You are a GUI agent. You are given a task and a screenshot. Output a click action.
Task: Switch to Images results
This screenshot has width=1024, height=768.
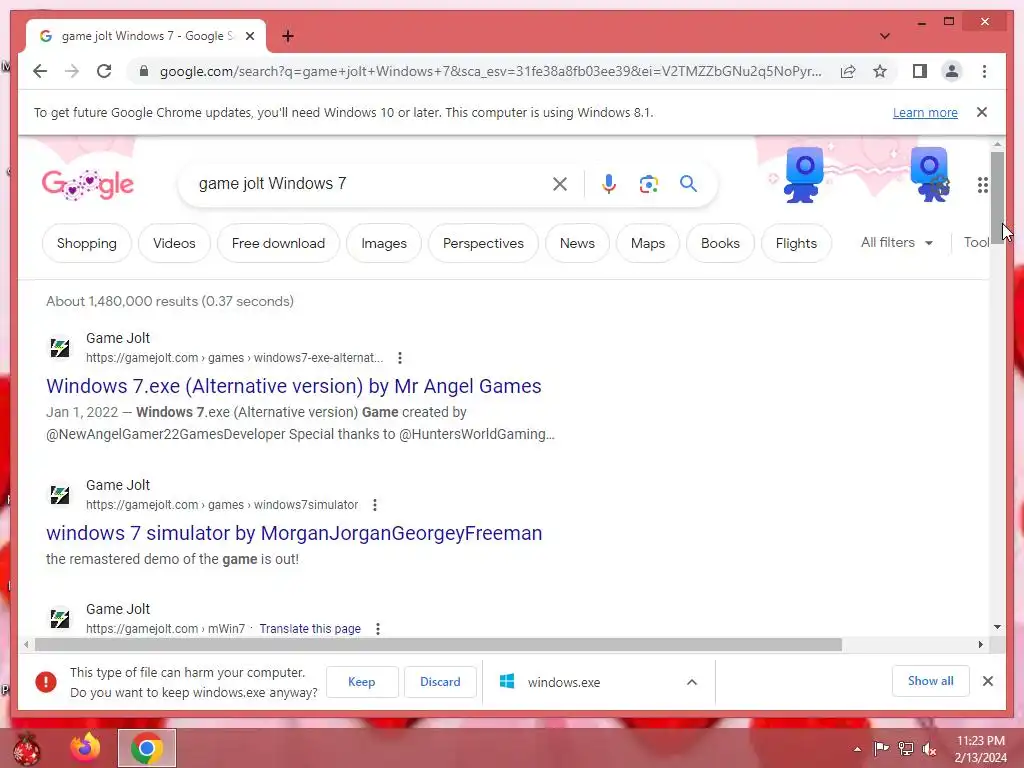click(384, 243)
